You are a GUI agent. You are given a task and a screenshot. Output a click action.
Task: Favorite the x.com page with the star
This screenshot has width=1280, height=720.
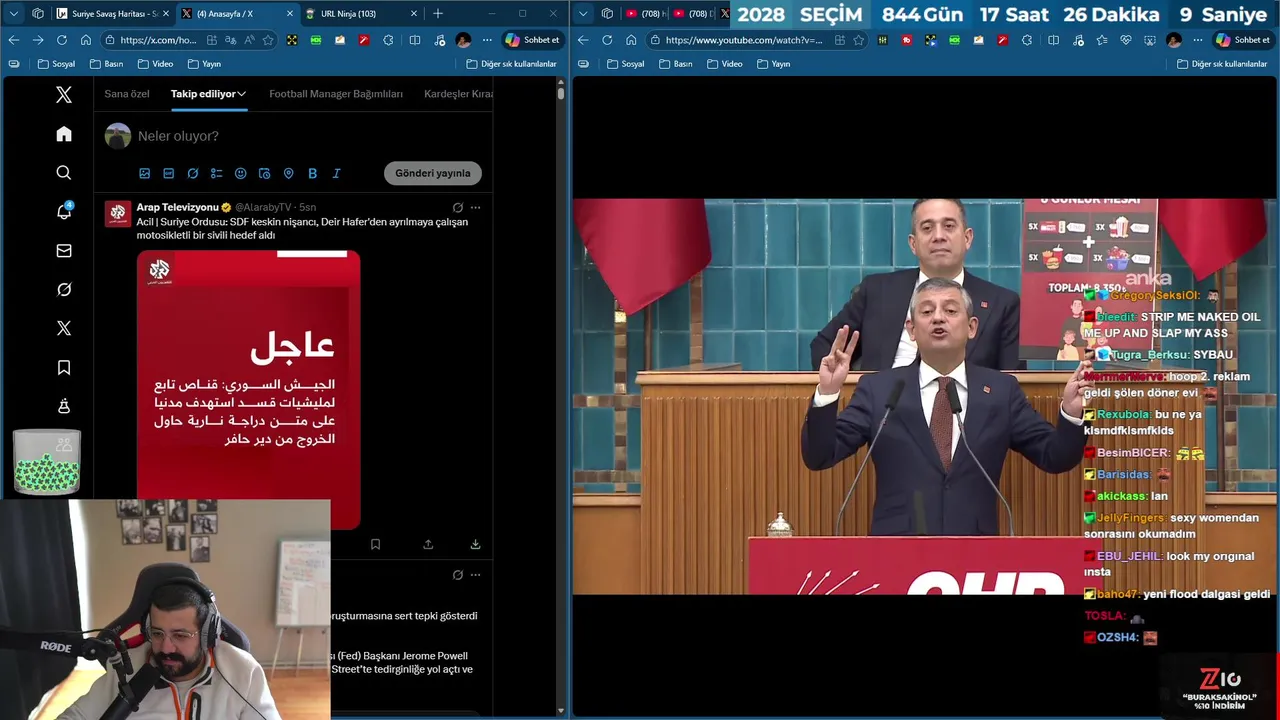point(268,40)
